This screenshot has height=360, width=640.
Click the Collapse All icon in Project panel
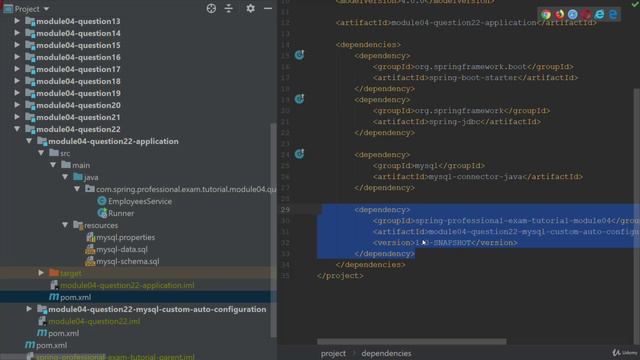229,9
